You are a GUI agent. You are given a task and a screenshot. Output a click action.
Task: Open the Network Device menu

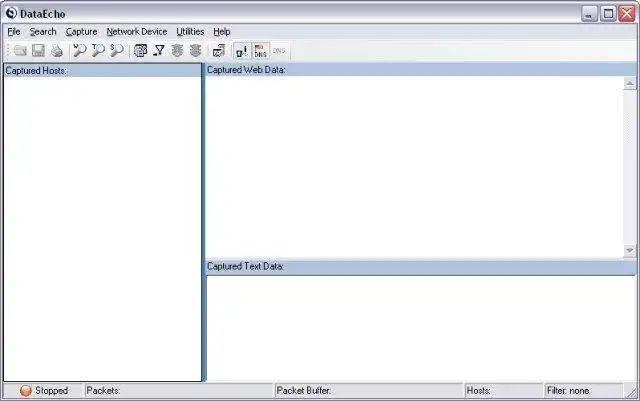(137, 31)
